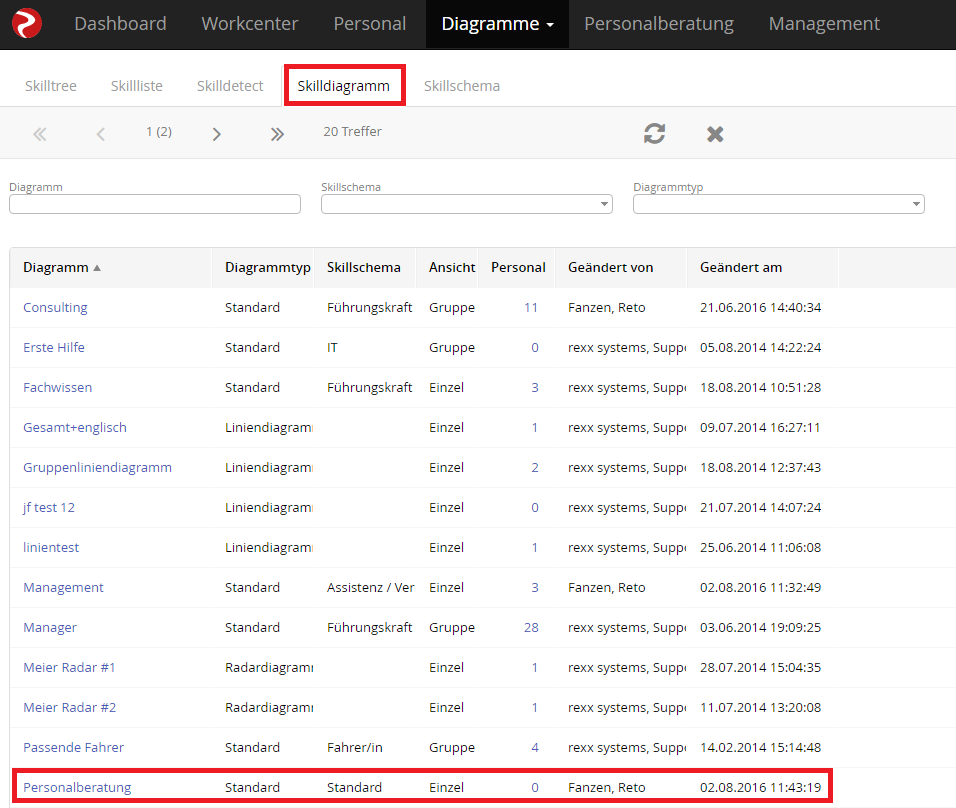956x808 pixels.
Task: Click the rexx systems logo icon
Action: click(x=27, y=23)
